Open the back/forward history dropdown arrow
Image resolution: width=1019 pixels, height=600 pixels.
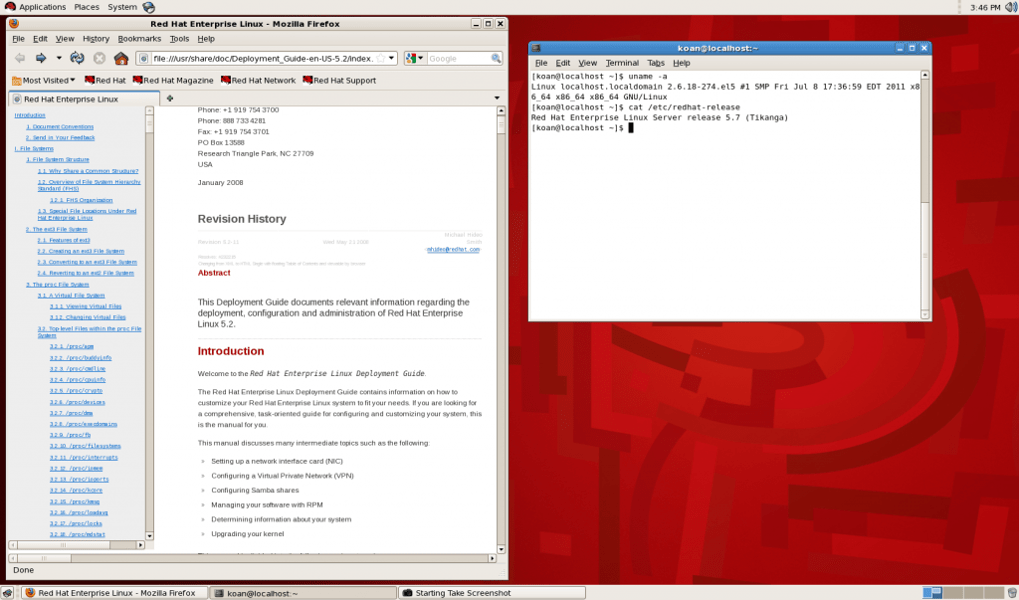point(58,59)
